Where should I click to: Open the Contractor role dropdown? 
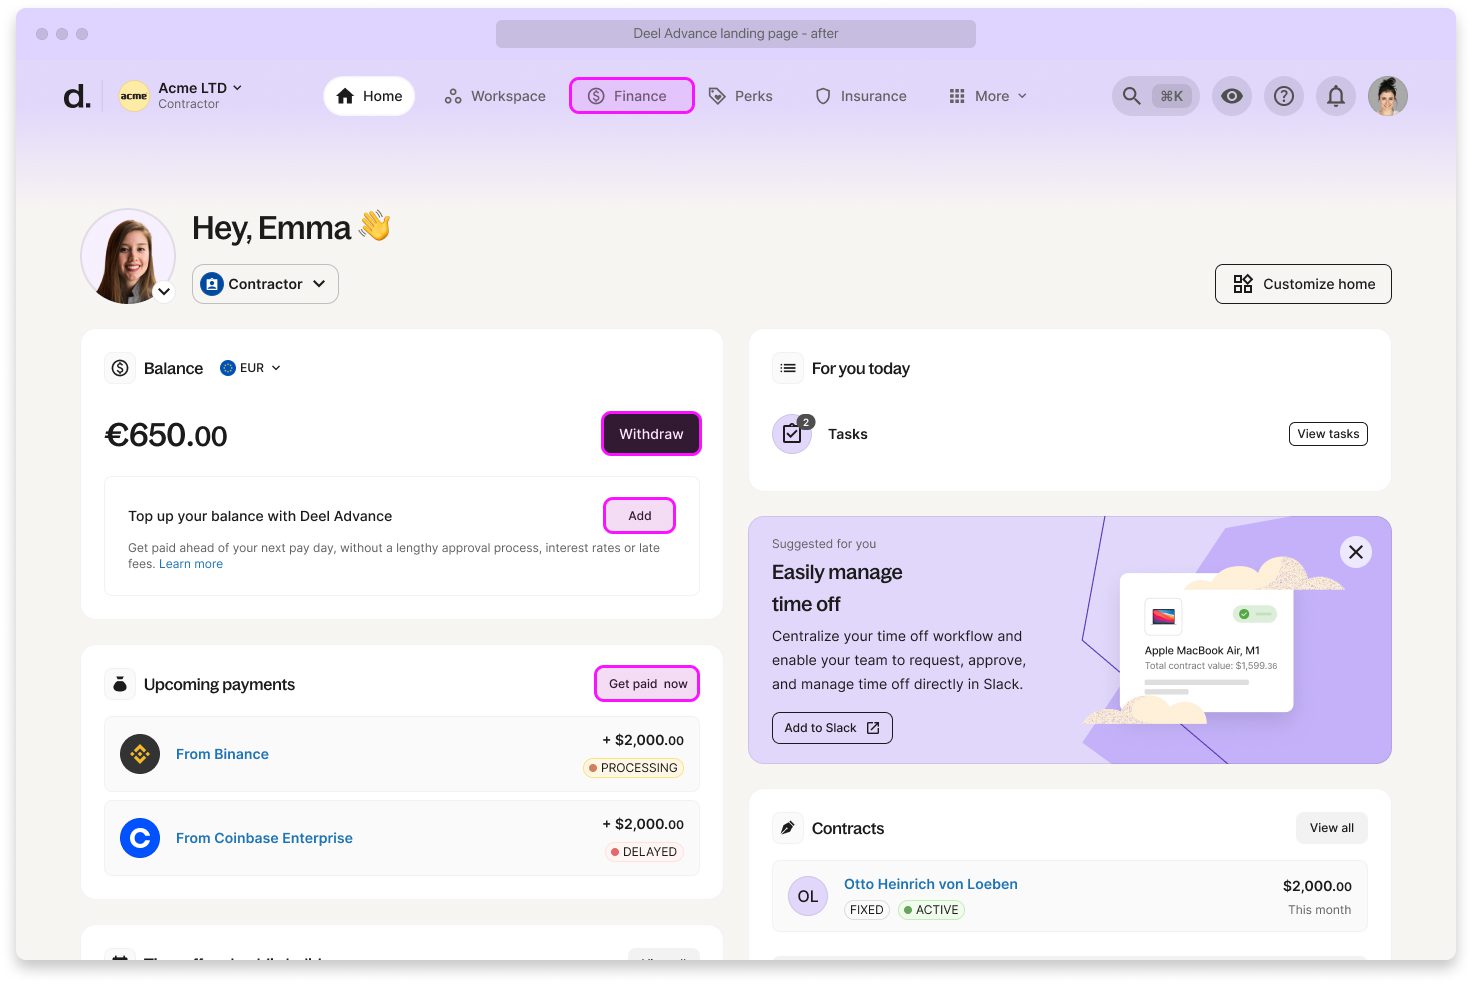tap(265, 284)
